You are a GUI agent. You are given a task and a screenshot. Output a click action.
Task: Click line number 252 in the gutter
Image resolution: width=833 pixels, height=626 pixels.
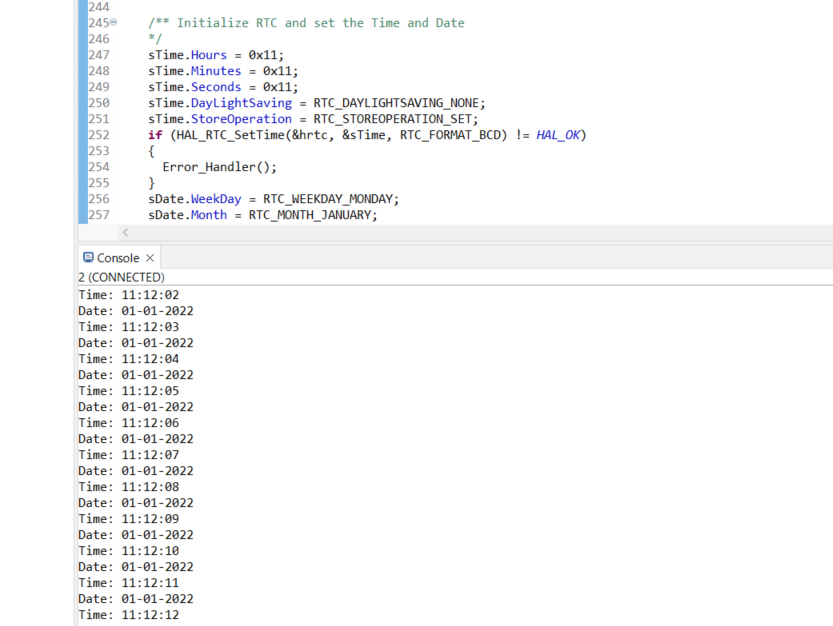pos(101,134)
